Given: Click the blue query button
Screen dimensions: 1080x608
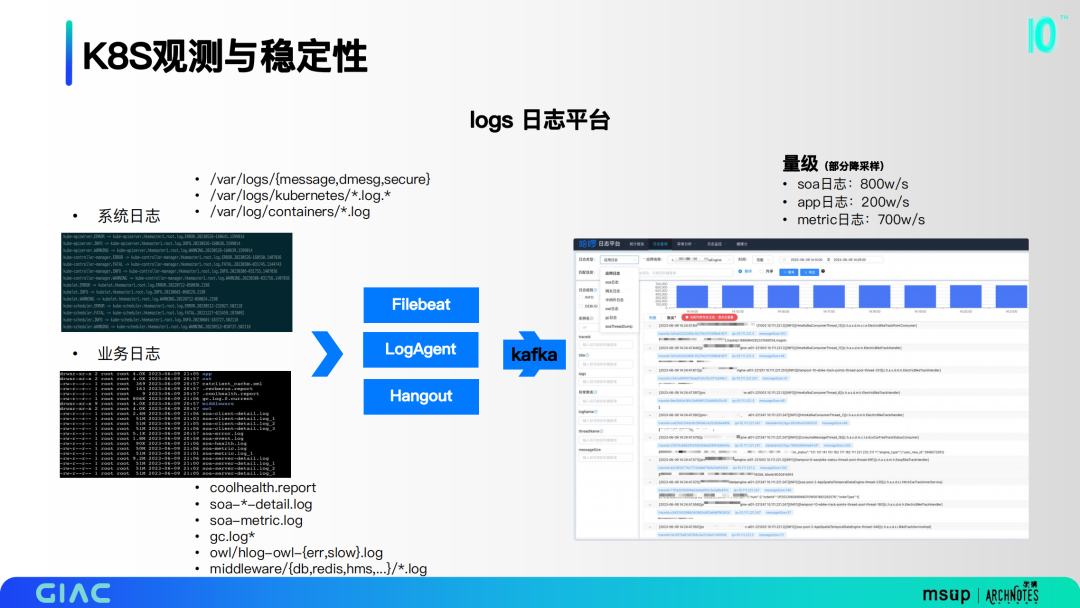Looking at the screenshot, I should pyautogui.click(x=788, y=272).
